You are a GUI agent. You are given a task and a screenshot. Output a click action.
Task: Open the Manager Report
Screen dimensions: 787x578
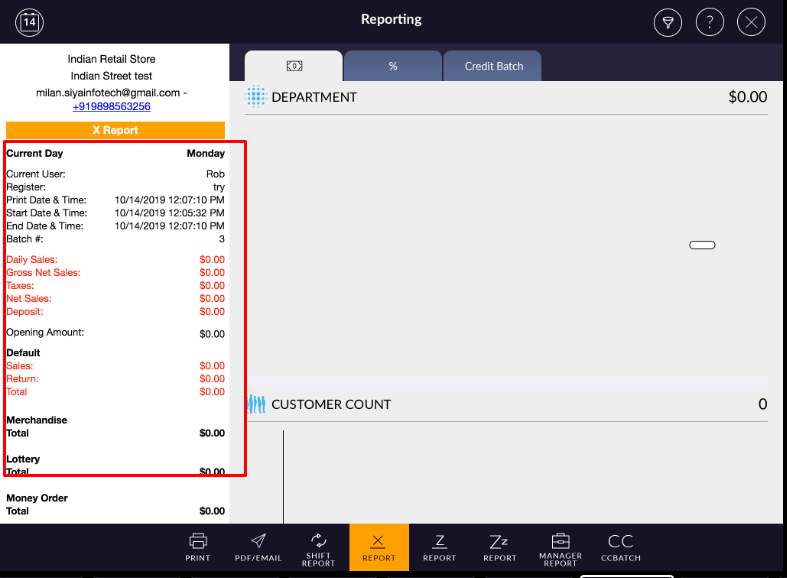(x=560, y=549)
